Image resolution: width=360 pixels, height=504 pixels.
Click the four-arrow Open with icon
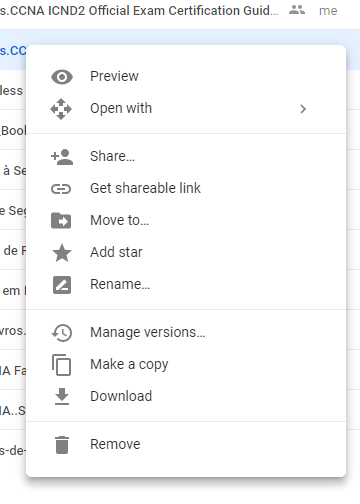coord(61,109)
